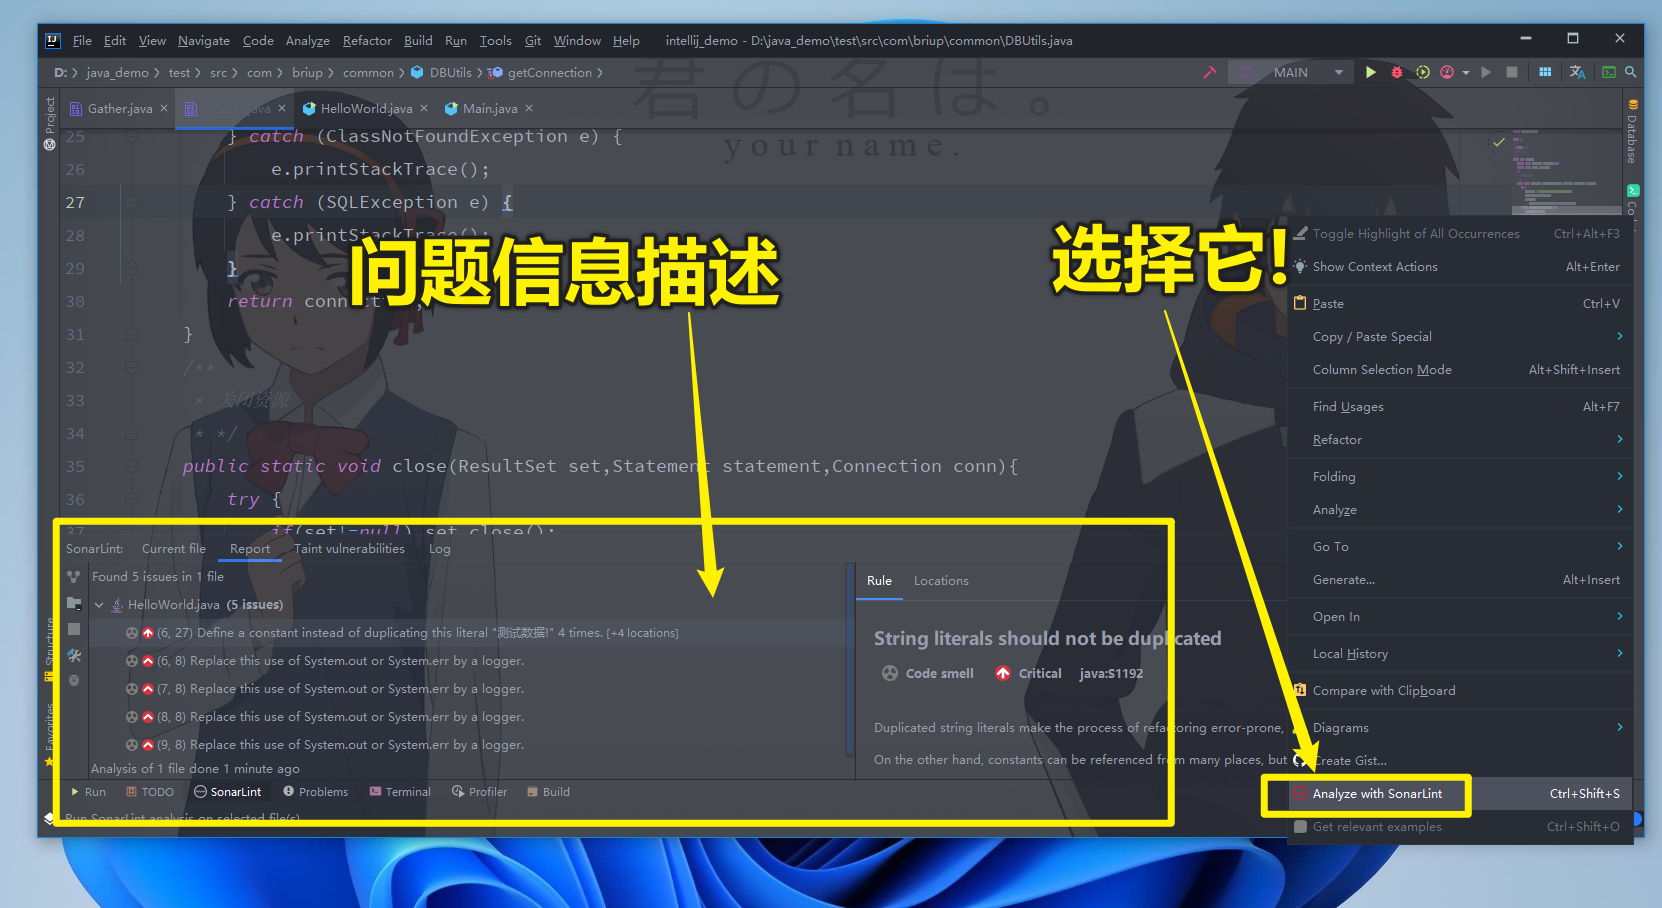Open the Favorites tool window on the left strip
The height and width of the screenshot is (908, 1662).
coord(49,735)
